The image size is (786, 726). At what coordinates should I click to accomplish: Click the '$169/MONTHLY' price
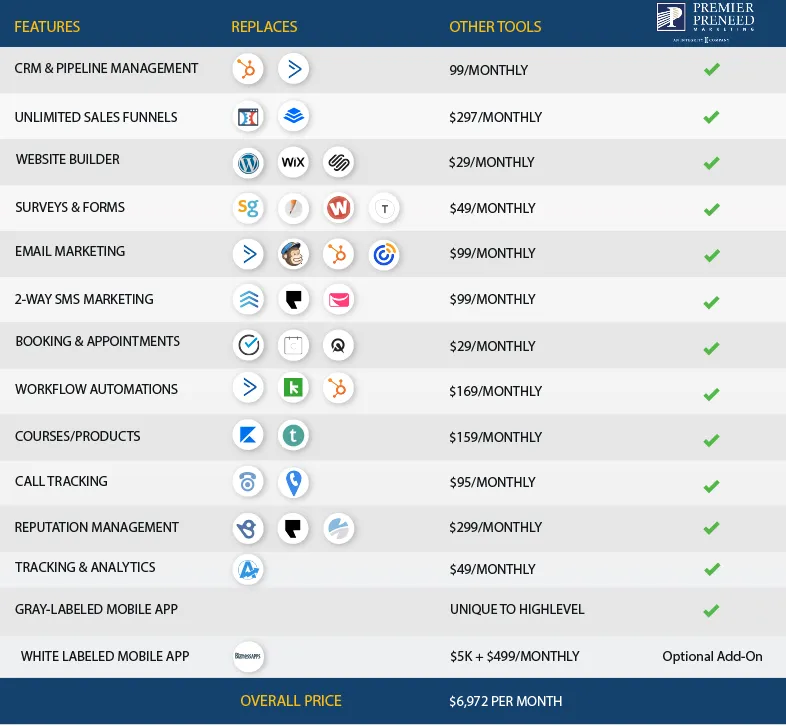[x=496, y=391]
